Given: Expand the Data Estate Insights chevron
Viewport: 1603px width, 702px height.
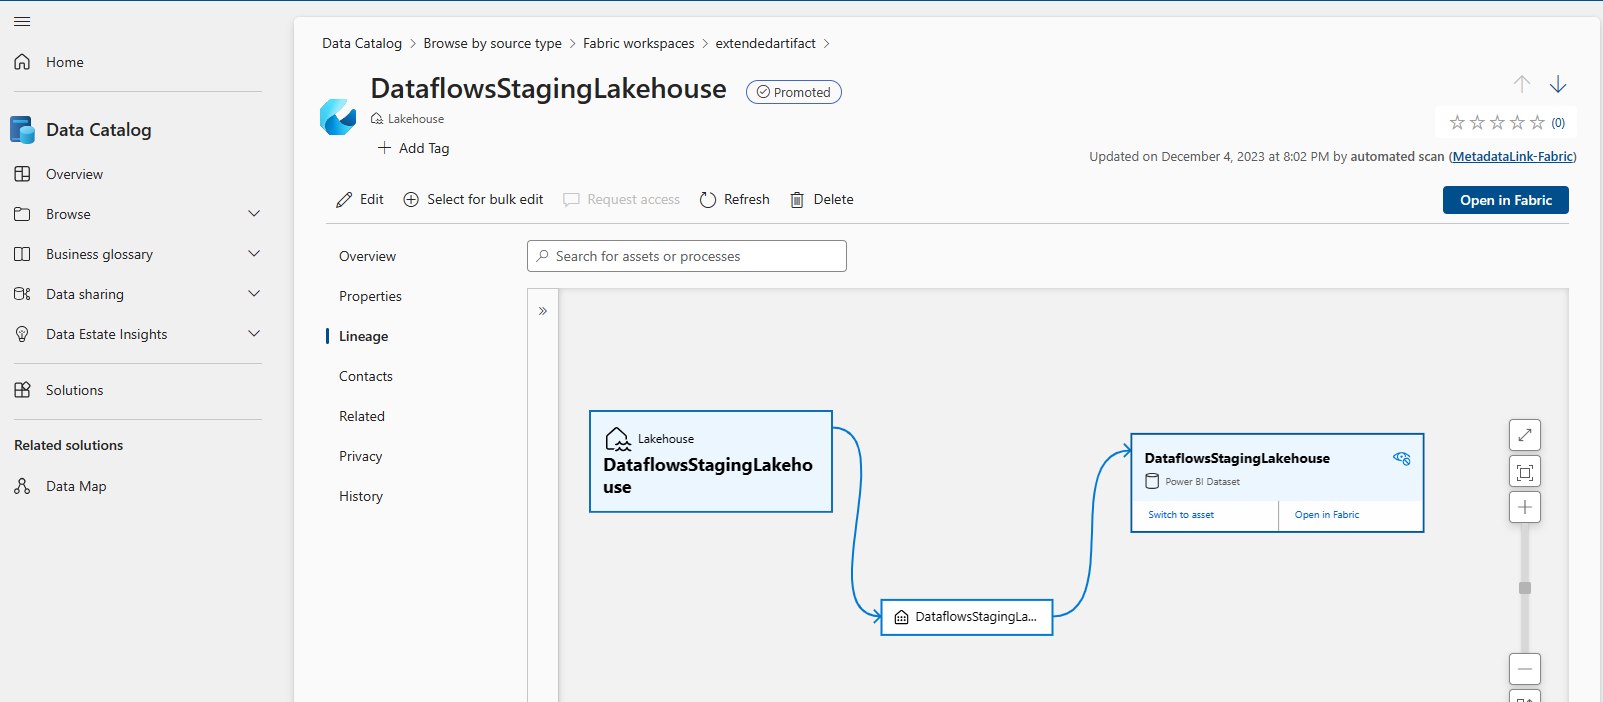Looking at the screenshot, I should click(254, 334).
